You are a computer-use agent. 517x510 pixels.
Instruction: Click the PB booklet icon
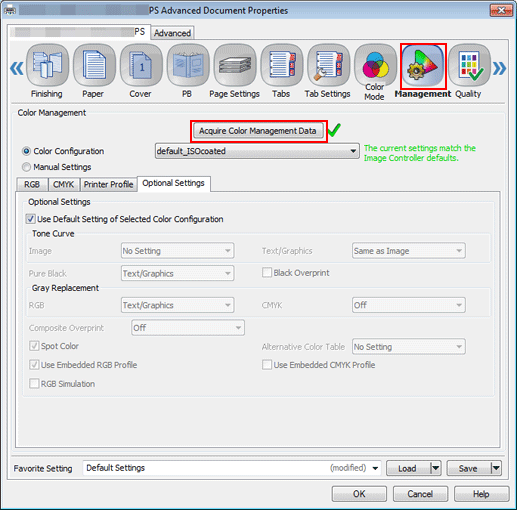(188, 65)
